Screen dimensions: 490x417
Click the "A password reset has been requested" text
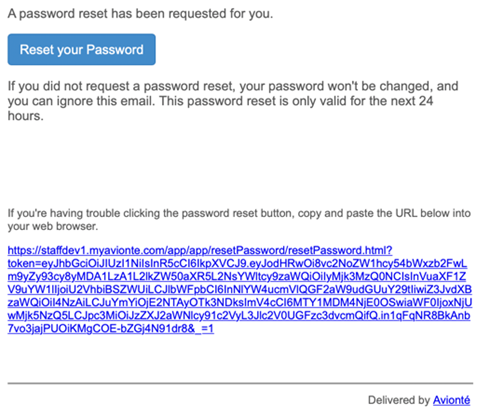tap(140, 14)
